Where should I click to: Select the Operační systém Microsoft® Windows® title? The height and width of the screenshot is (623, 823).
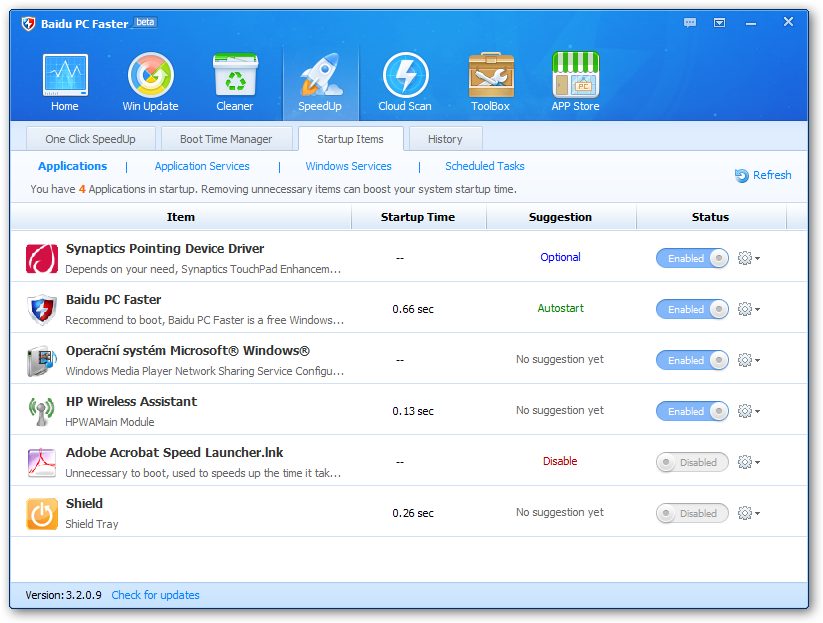pos(188,351)
